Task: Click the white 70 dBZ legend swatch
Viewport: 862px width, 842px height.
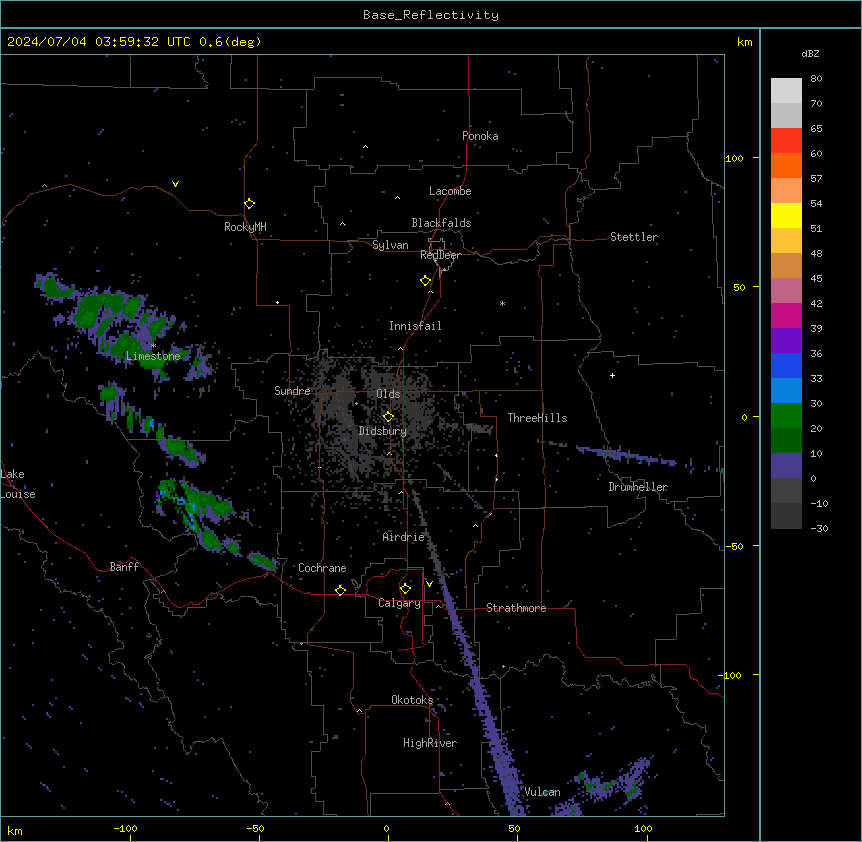Action: [x=786, y=91]
